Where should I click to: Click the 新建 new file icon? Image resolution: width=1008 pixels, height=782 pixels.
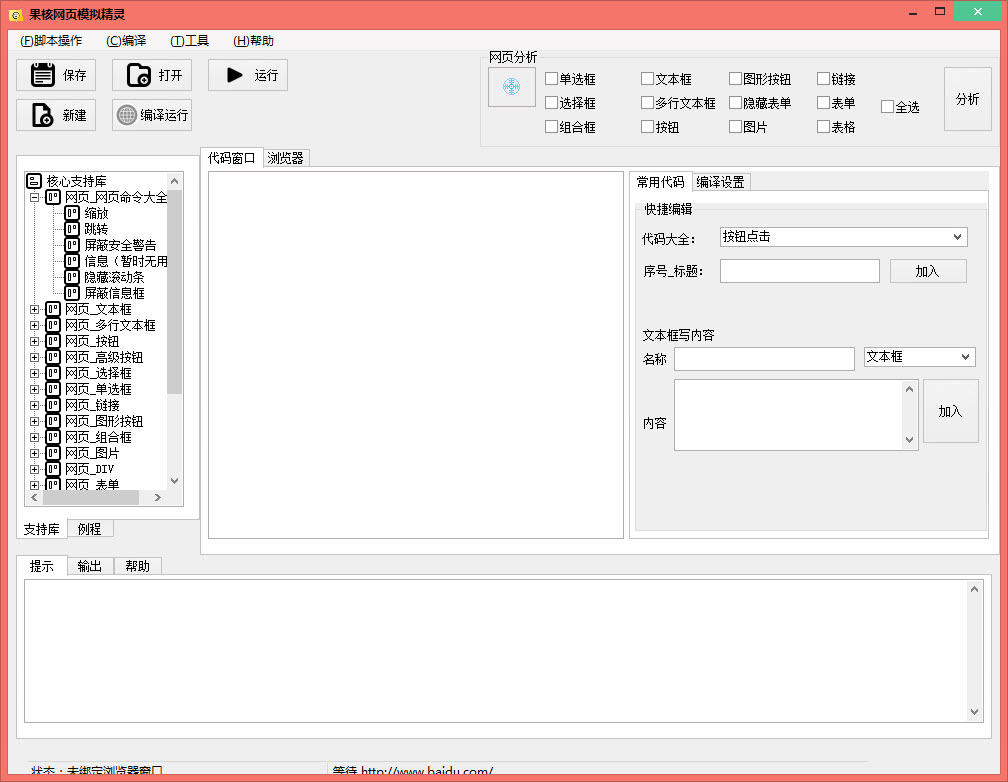pyautogui.click(x=42, y=115)
